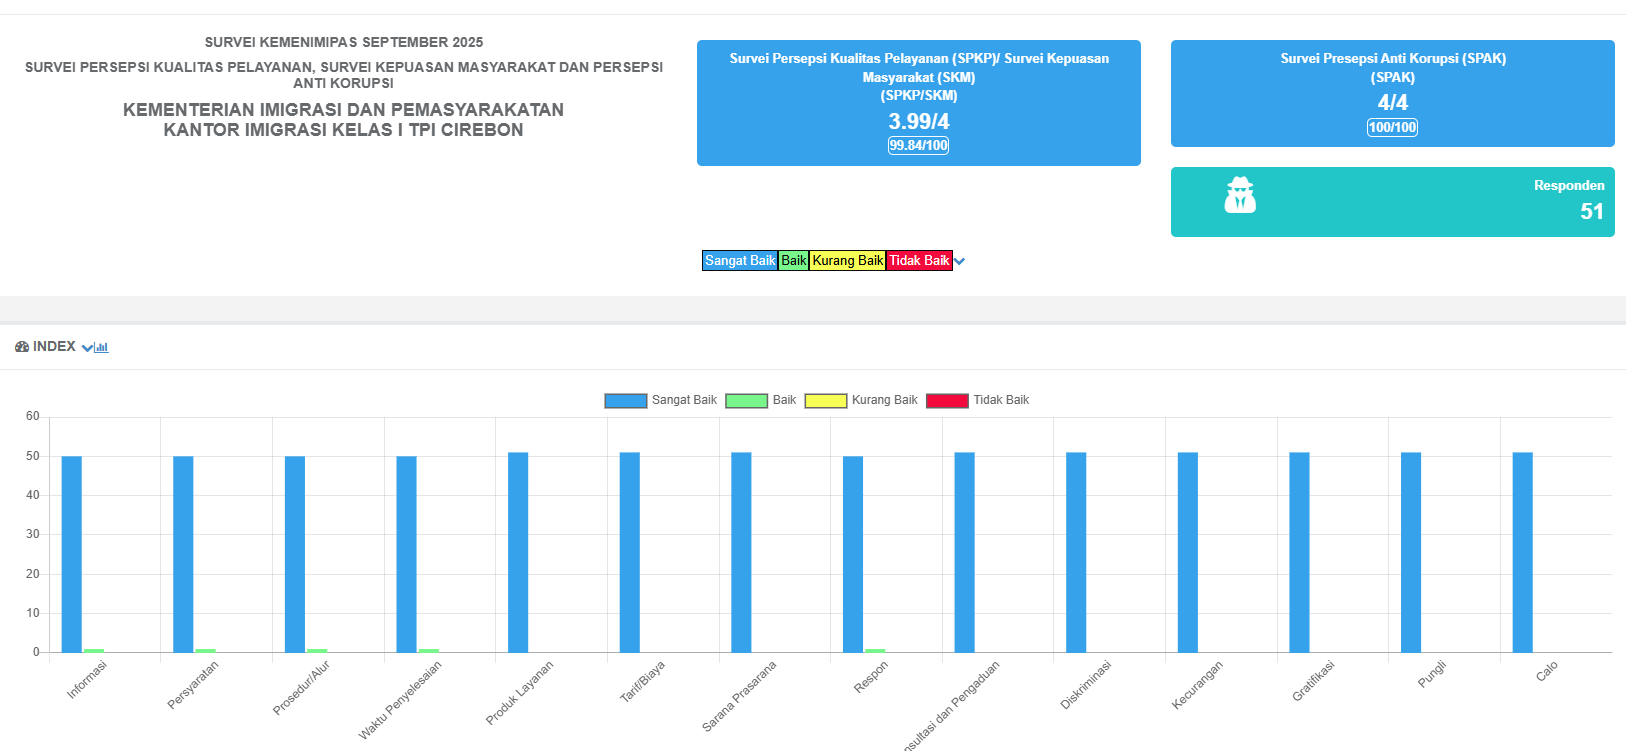Viewport: 1626px width, 751px height.
Task: Click the bar chart icon next to INDEX
Action: [x=102, y=348]
